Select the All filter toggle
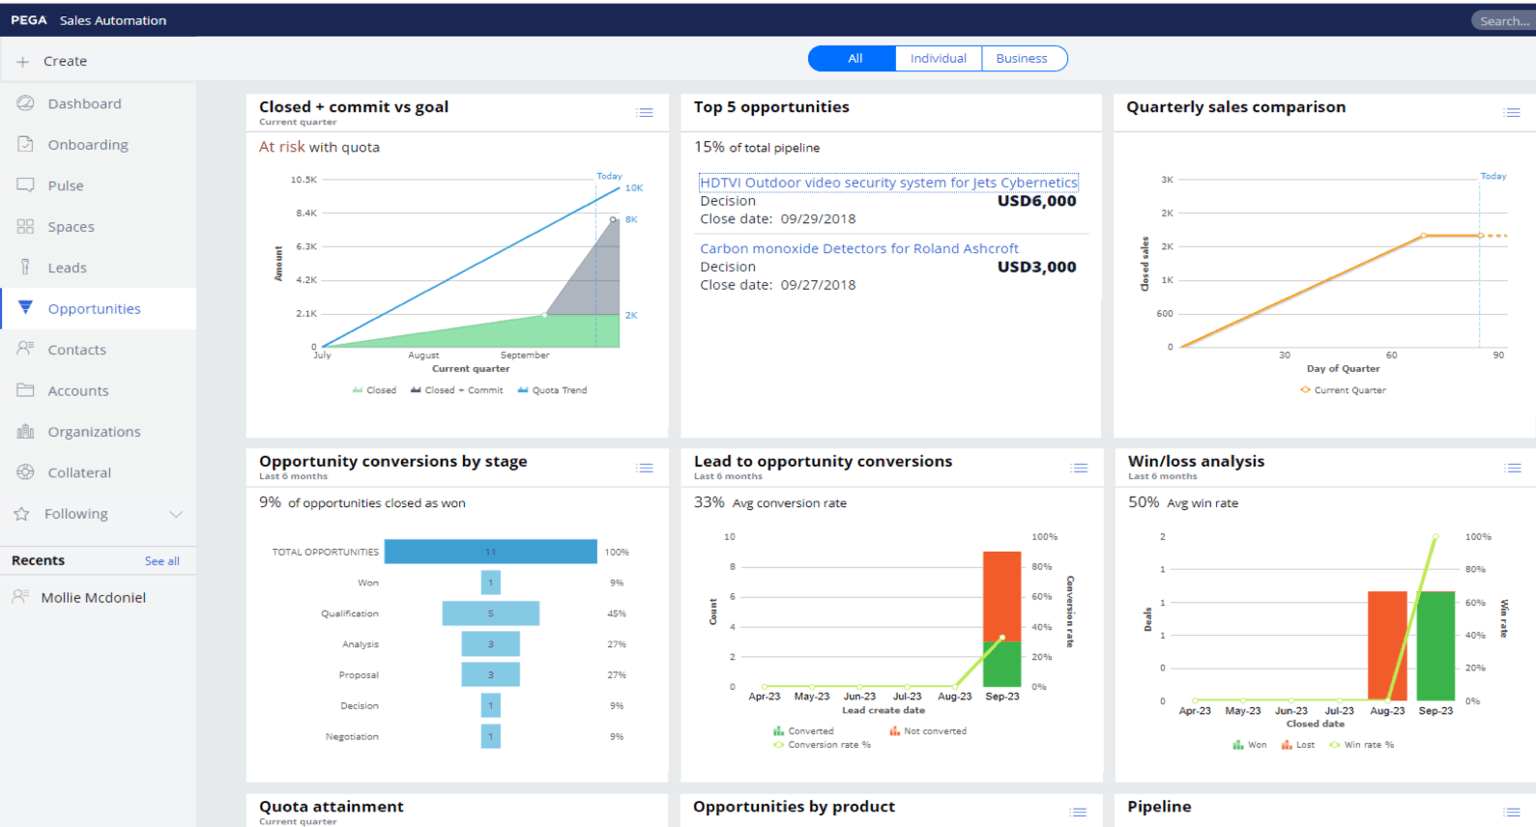The width and height of the screenshot is (1536, 827). [x=853, y=59]
